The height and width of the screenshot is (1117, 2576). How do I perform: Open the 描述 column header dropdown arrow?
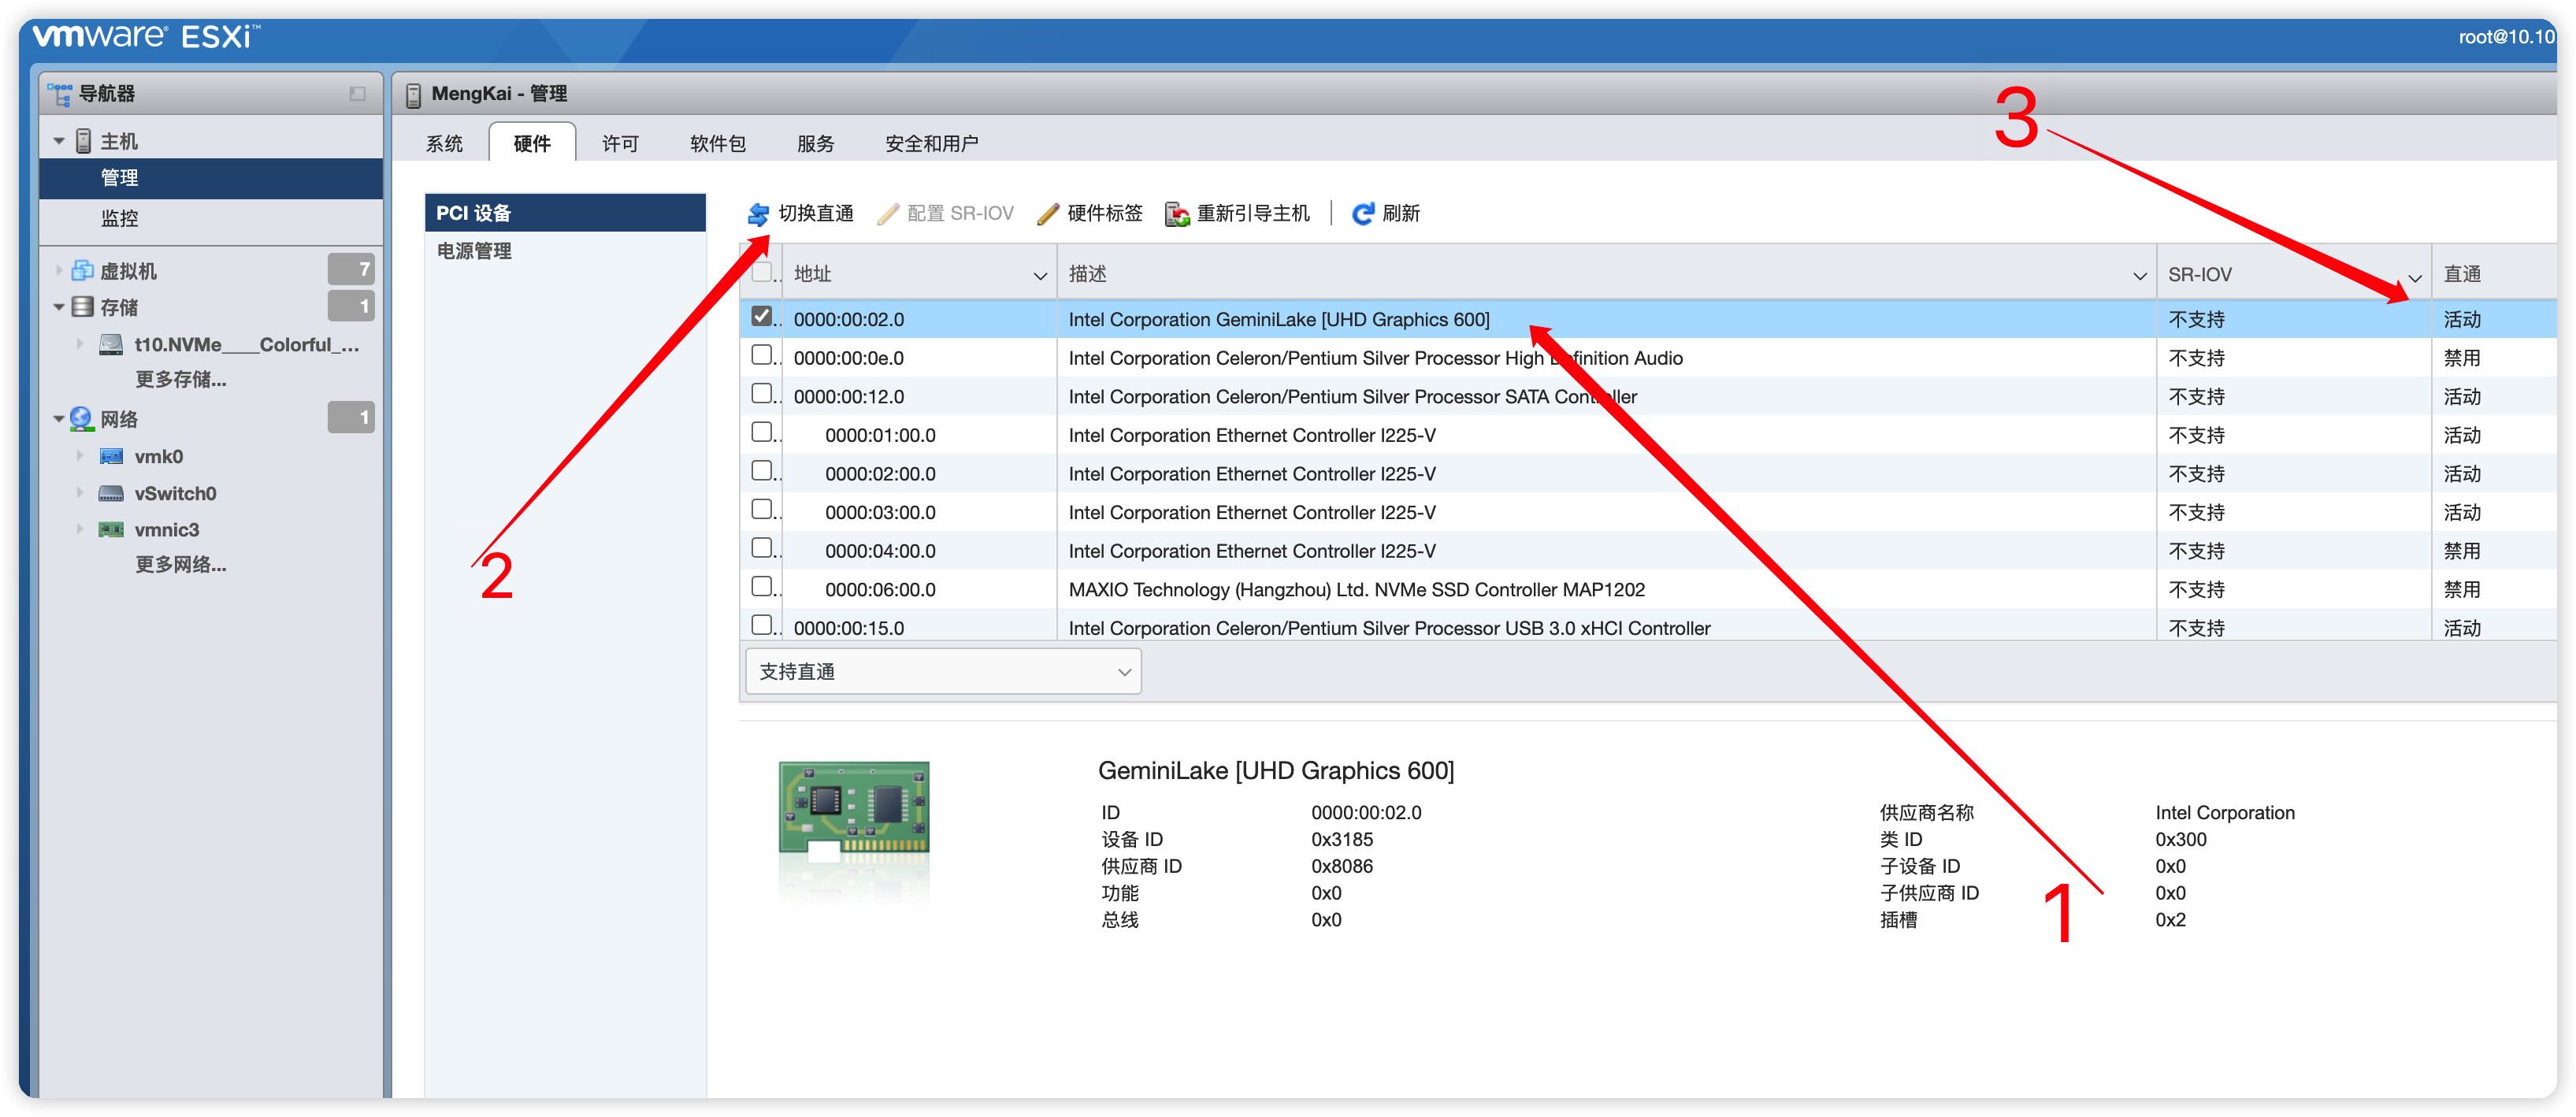2139,276
